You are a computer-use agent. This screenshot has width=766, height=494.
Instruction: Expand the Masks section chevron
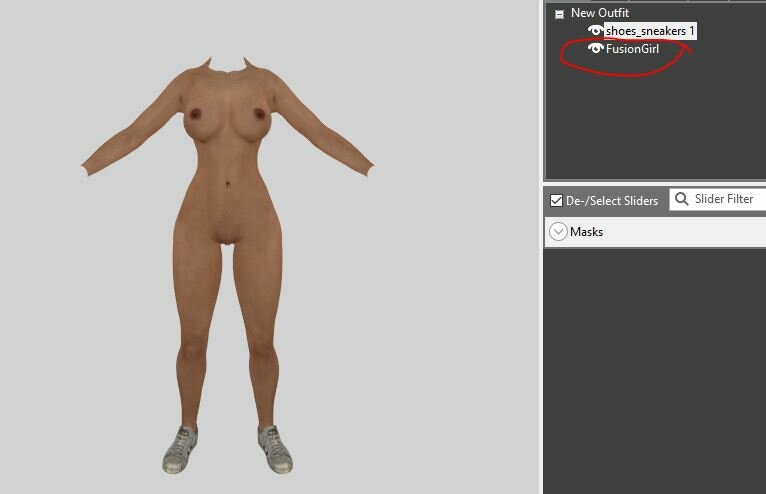click(558, 232)
